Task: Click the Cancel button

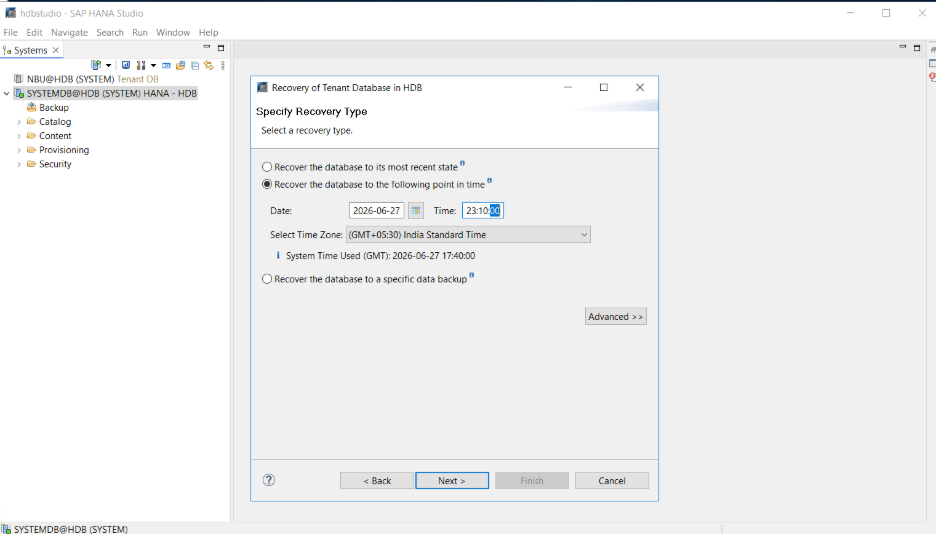Action: click(612, 480)
